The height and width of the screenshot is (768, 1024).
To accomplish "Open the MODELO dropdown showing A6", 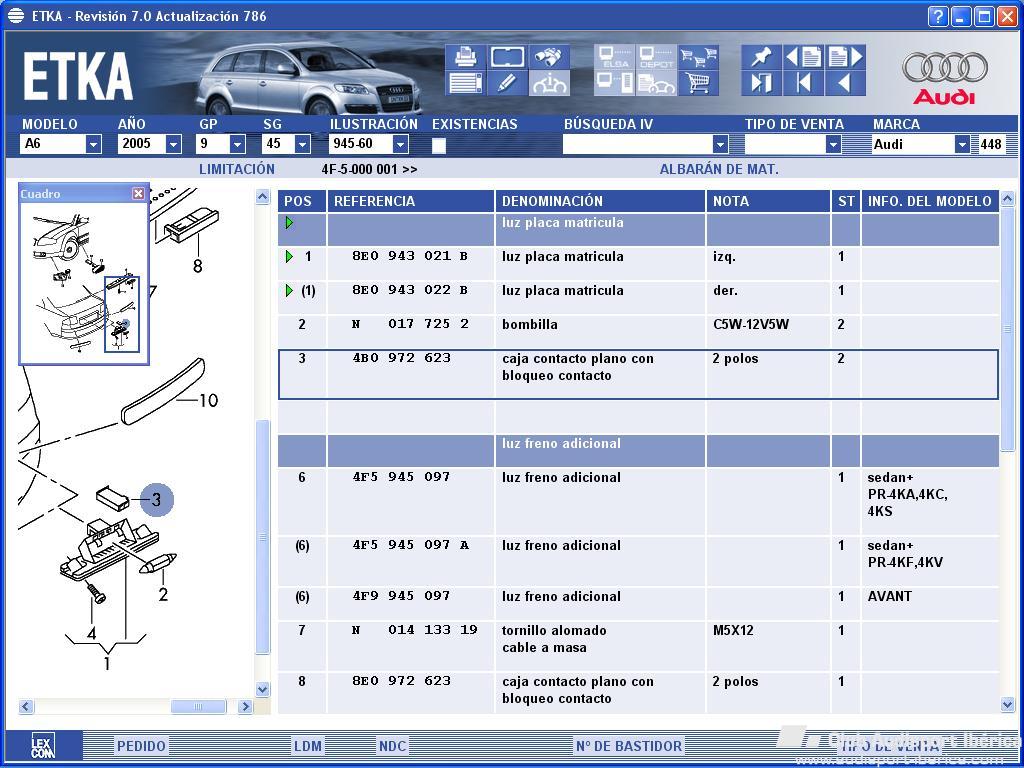I will (x=94, y=144).
